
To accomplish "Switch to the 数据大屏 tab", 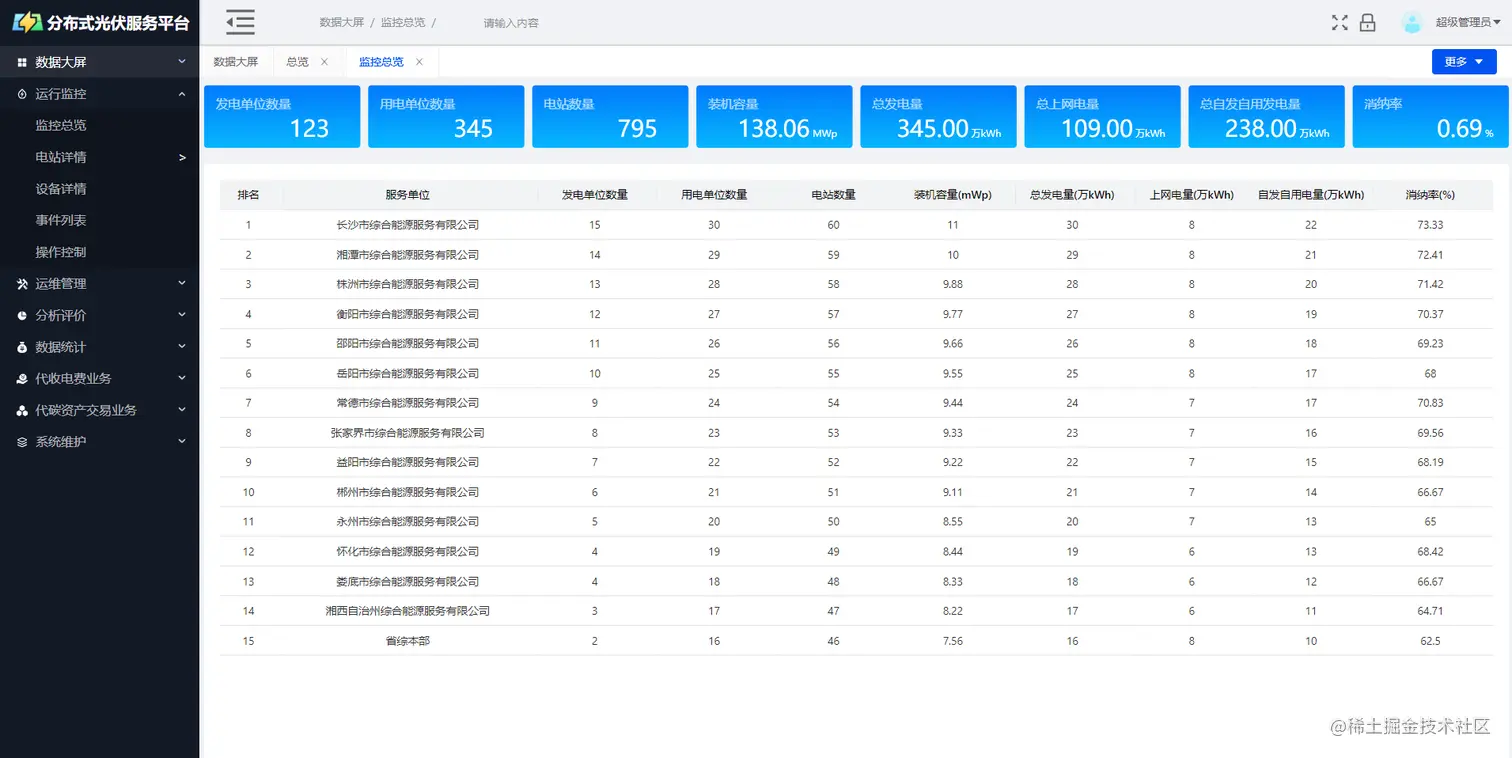I will pos(236,62).
